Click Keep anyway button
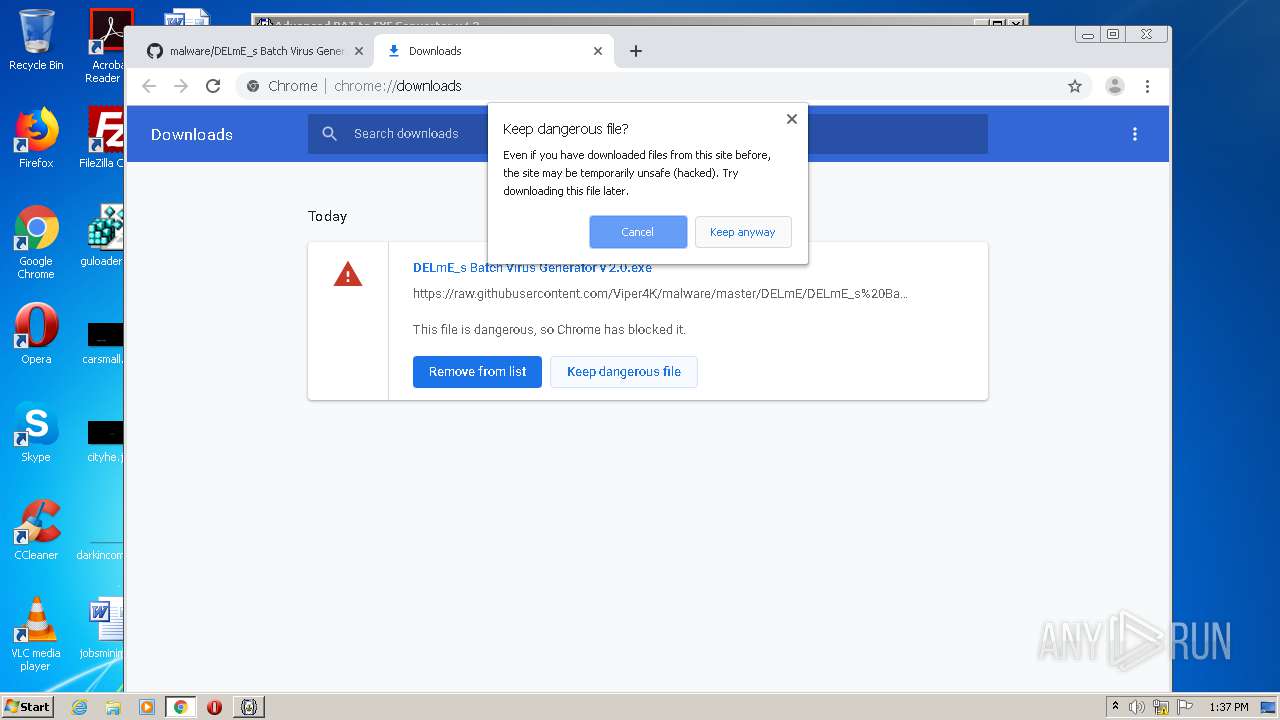 [743, 232]
